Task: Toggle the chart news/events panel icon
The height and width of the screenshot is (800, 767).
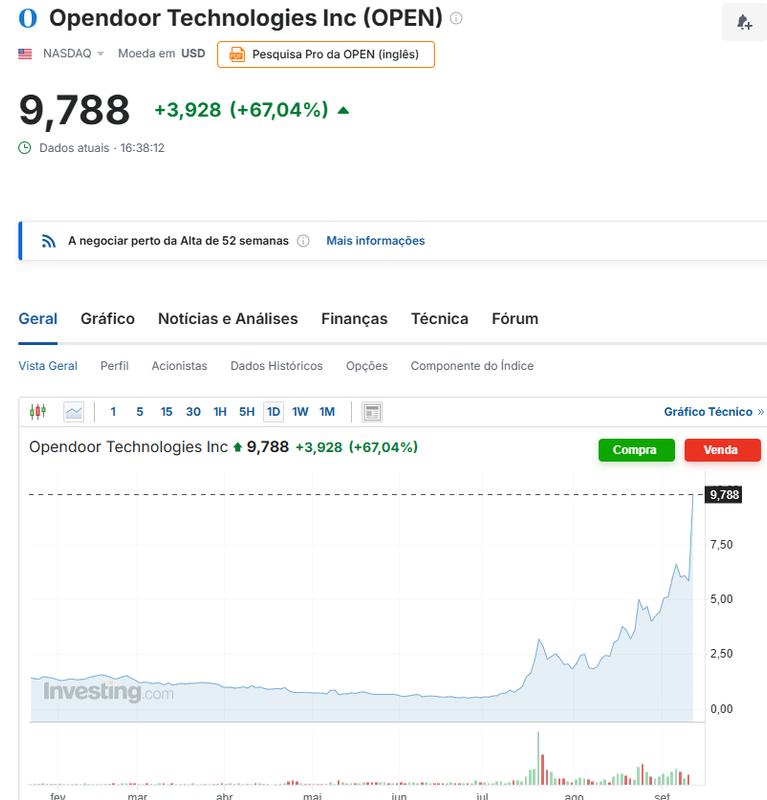Action: click(x=372, y=412)
